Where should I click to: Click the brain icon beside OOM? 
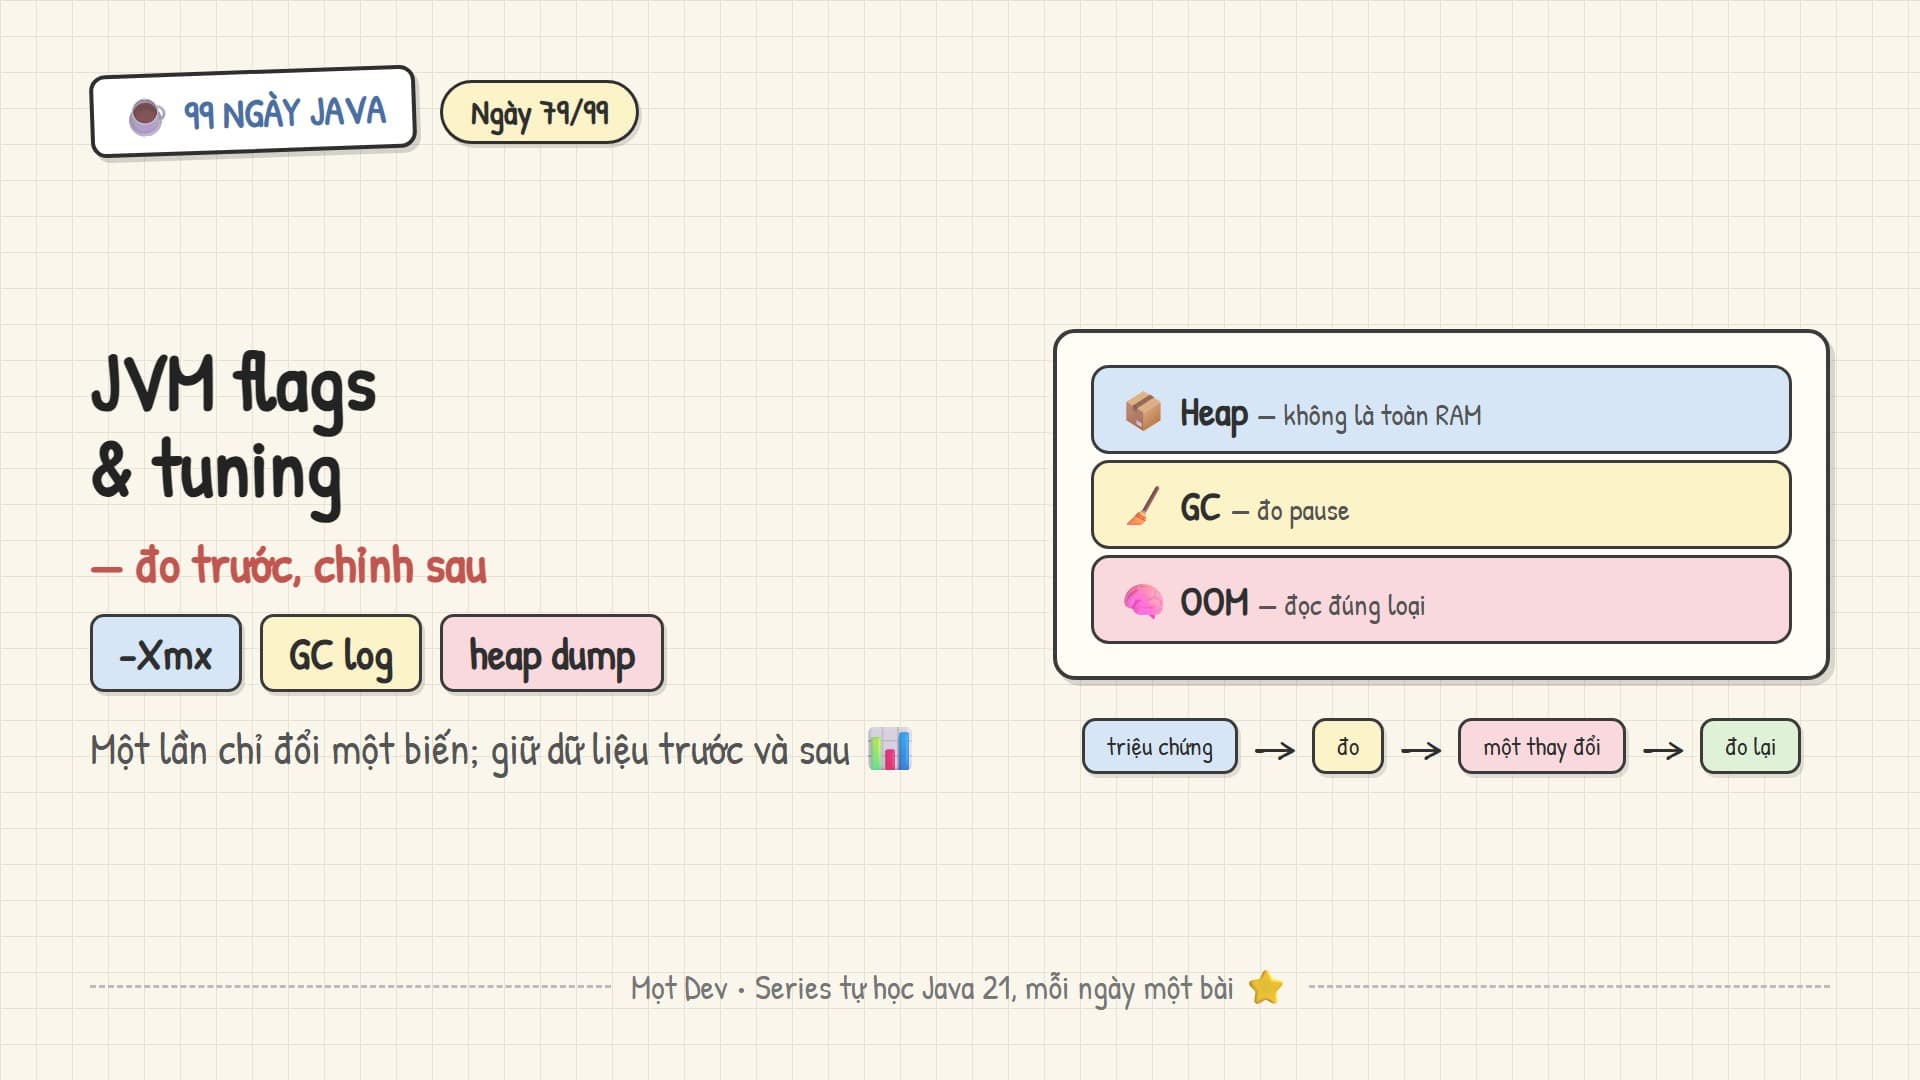click(x=1143, y=601)
